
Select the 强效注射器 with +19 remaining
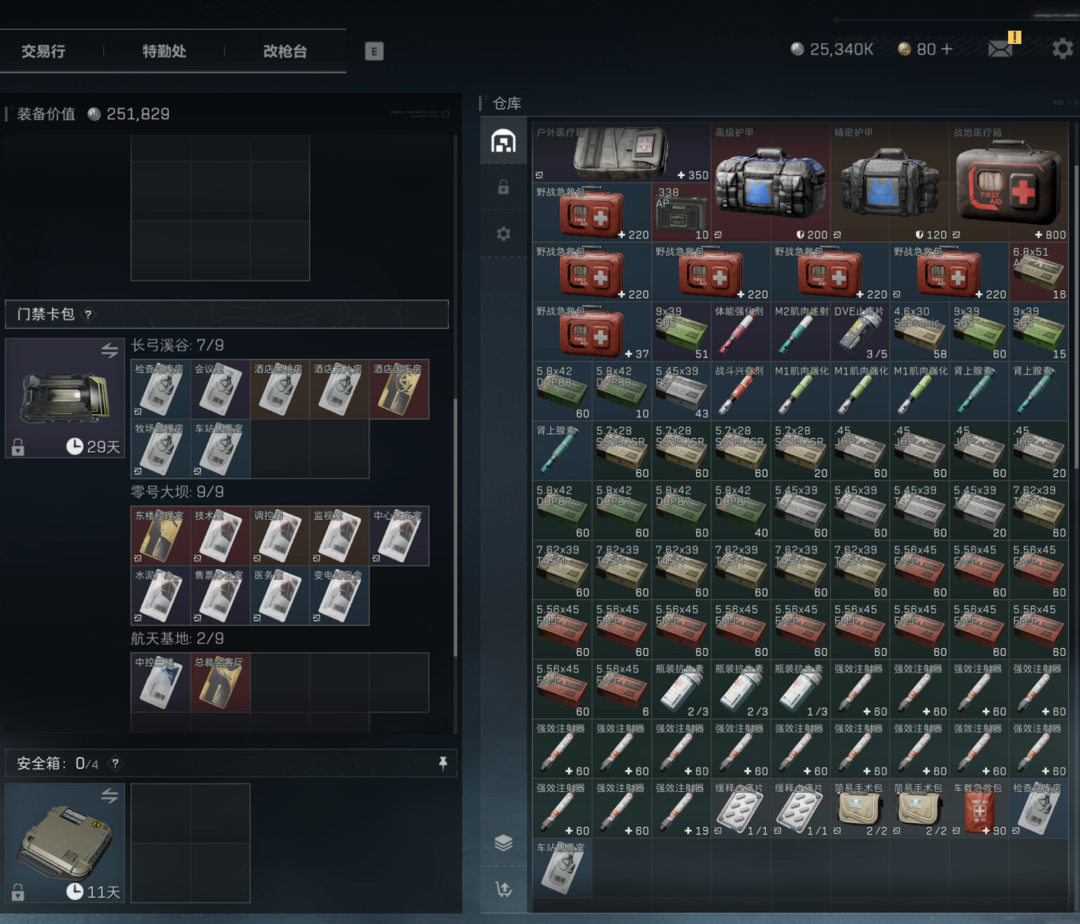pyautogui.click(x=681, y=808)
